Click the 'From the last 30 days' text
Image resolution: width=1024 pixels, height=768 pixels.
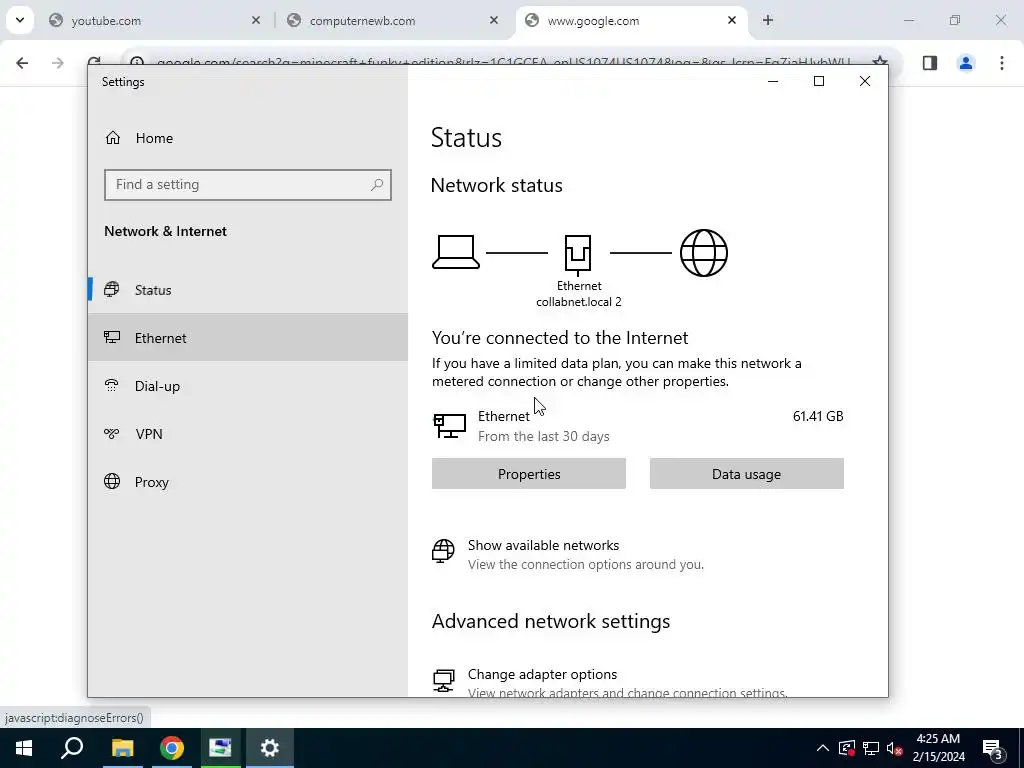543,436
